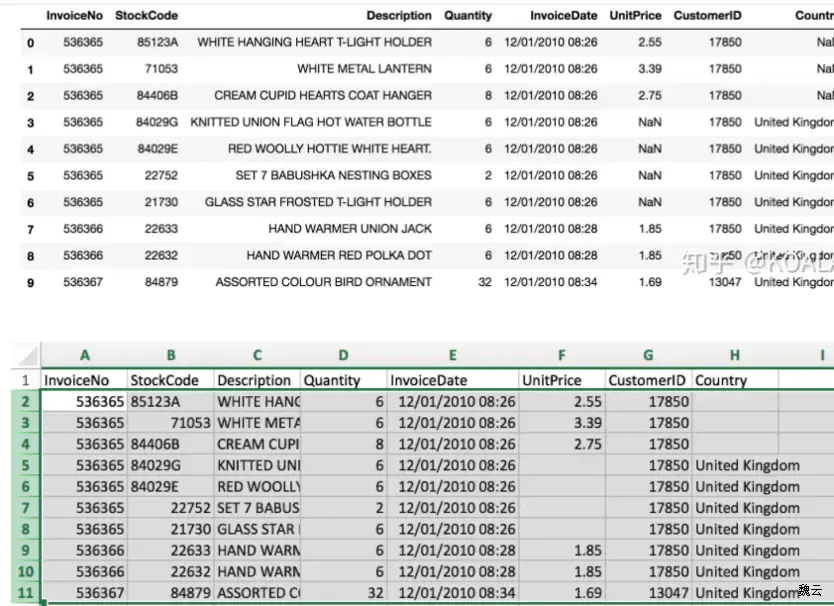
Task: Click dataframe row index 9
Action: click(x=30, y=283)
